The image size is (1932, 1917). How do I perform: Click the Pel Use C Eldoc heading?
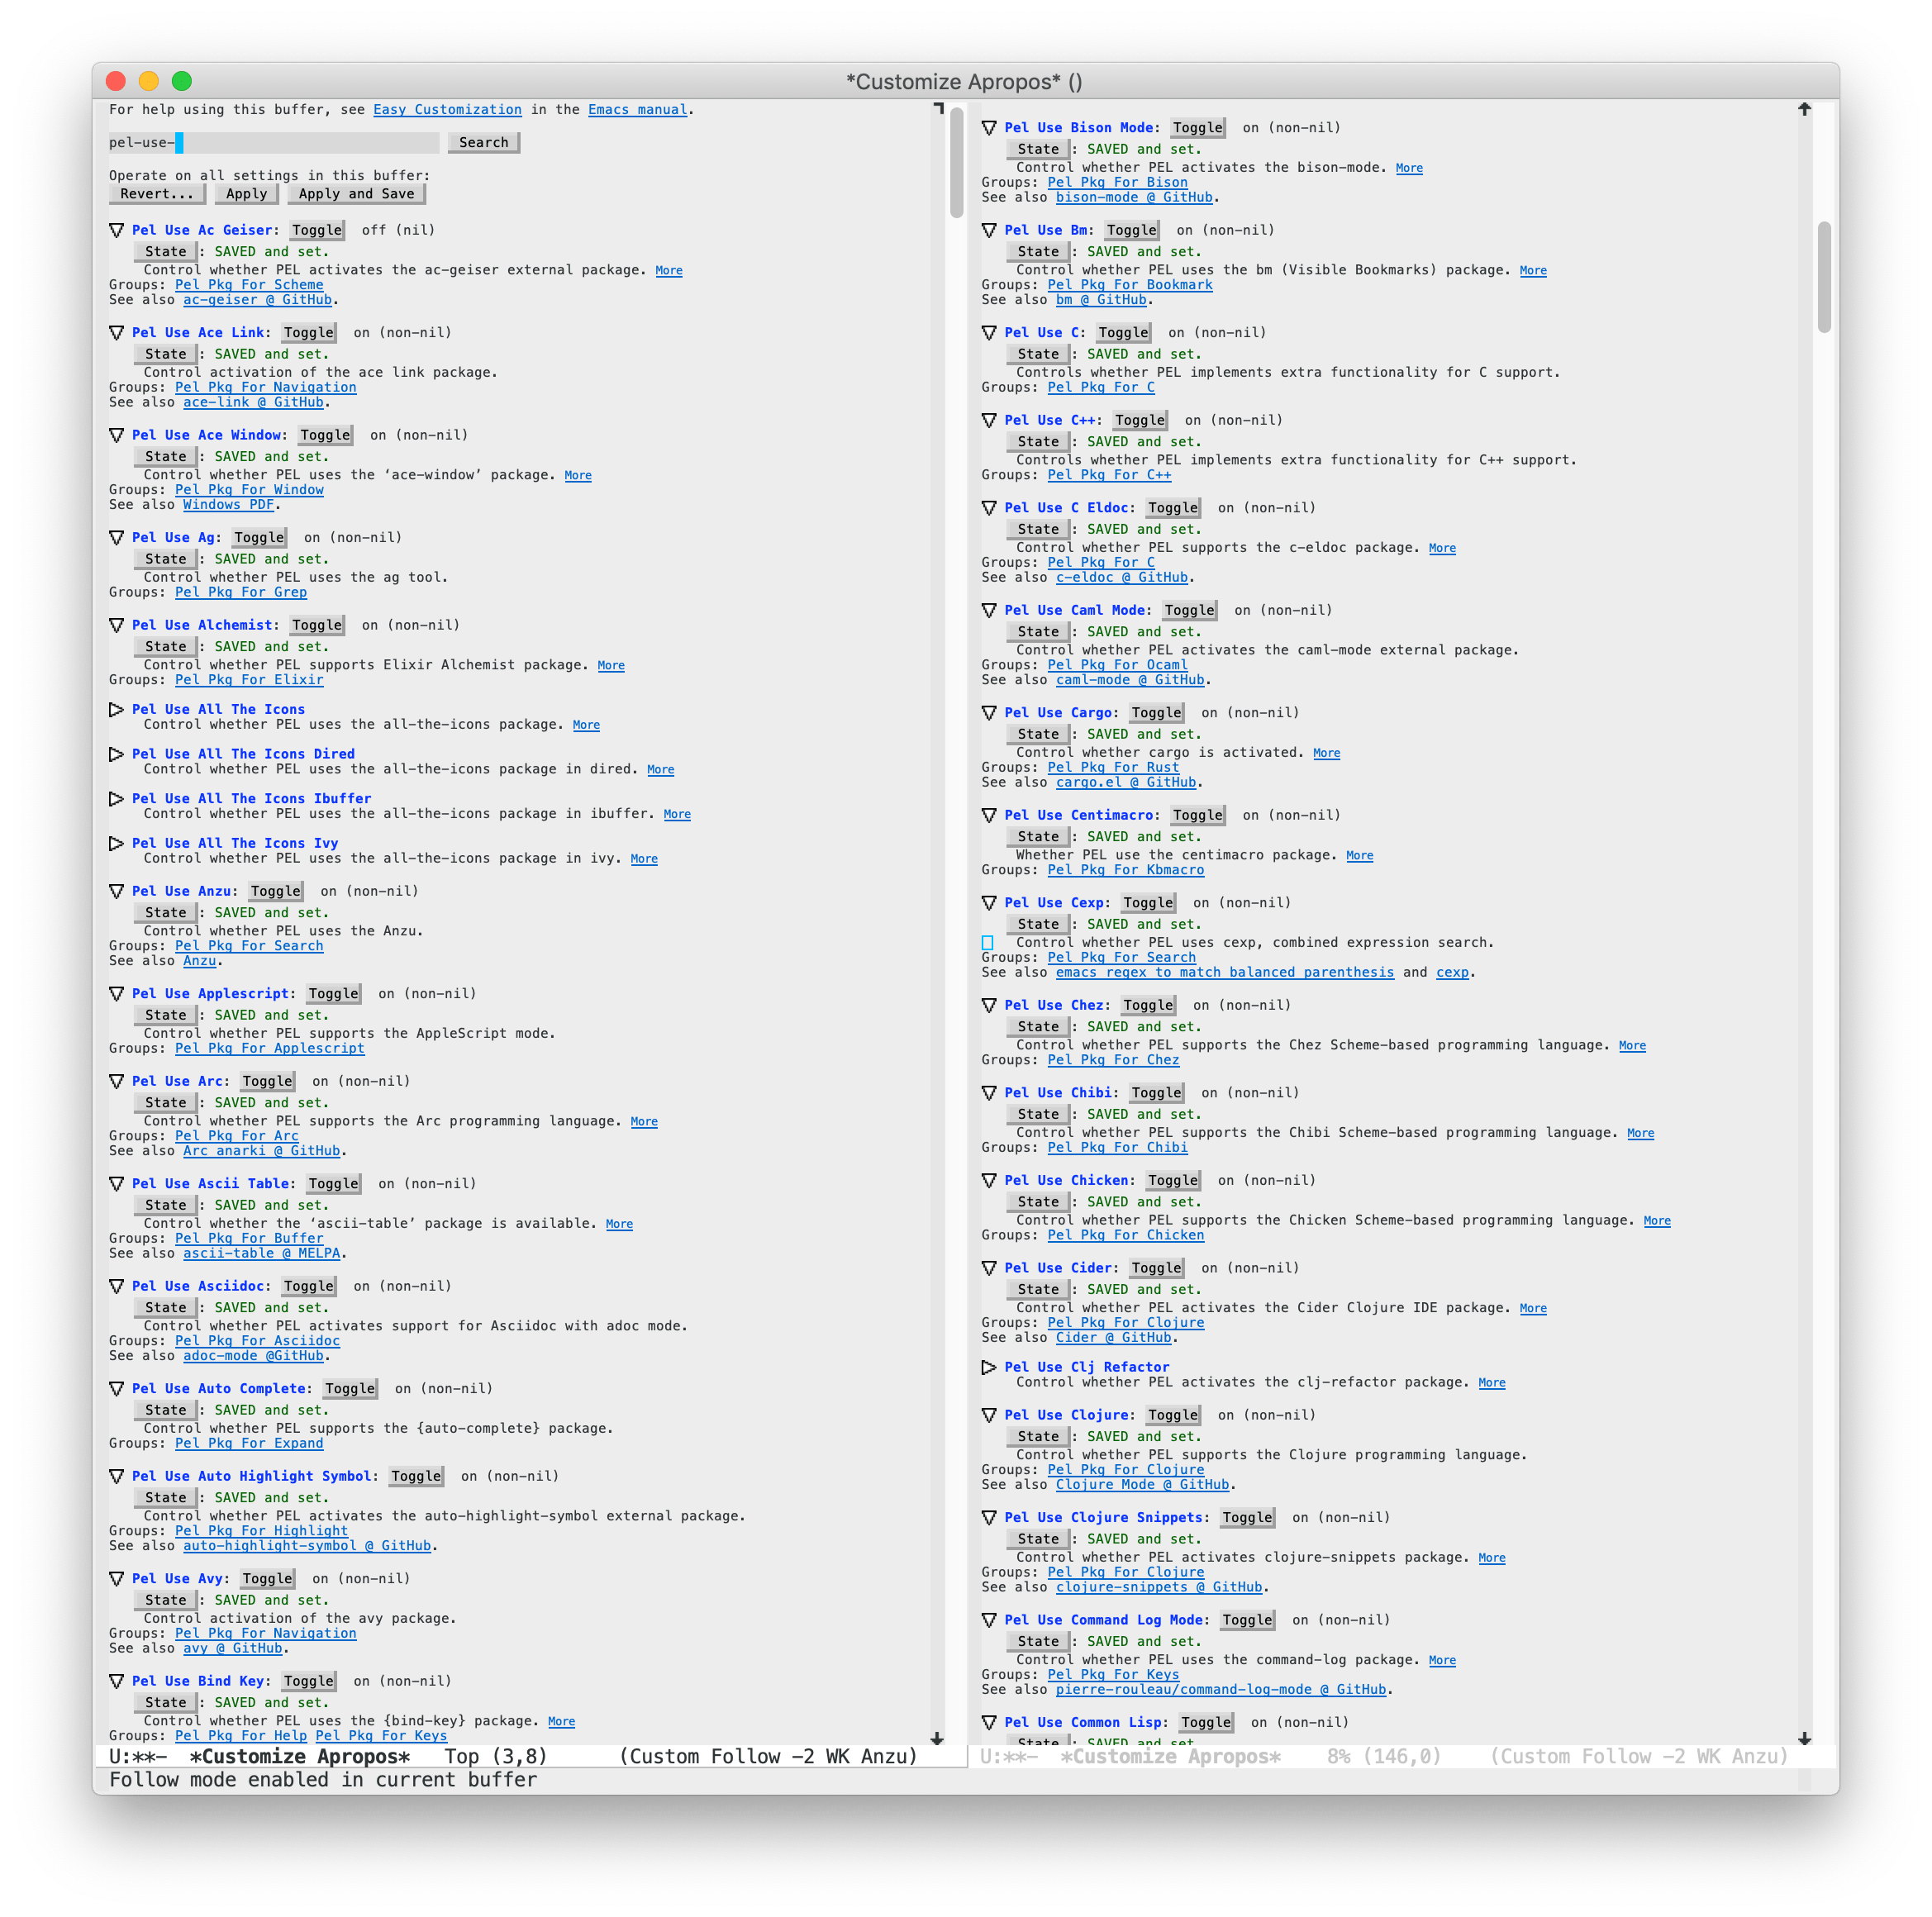tap(1067, 508)
